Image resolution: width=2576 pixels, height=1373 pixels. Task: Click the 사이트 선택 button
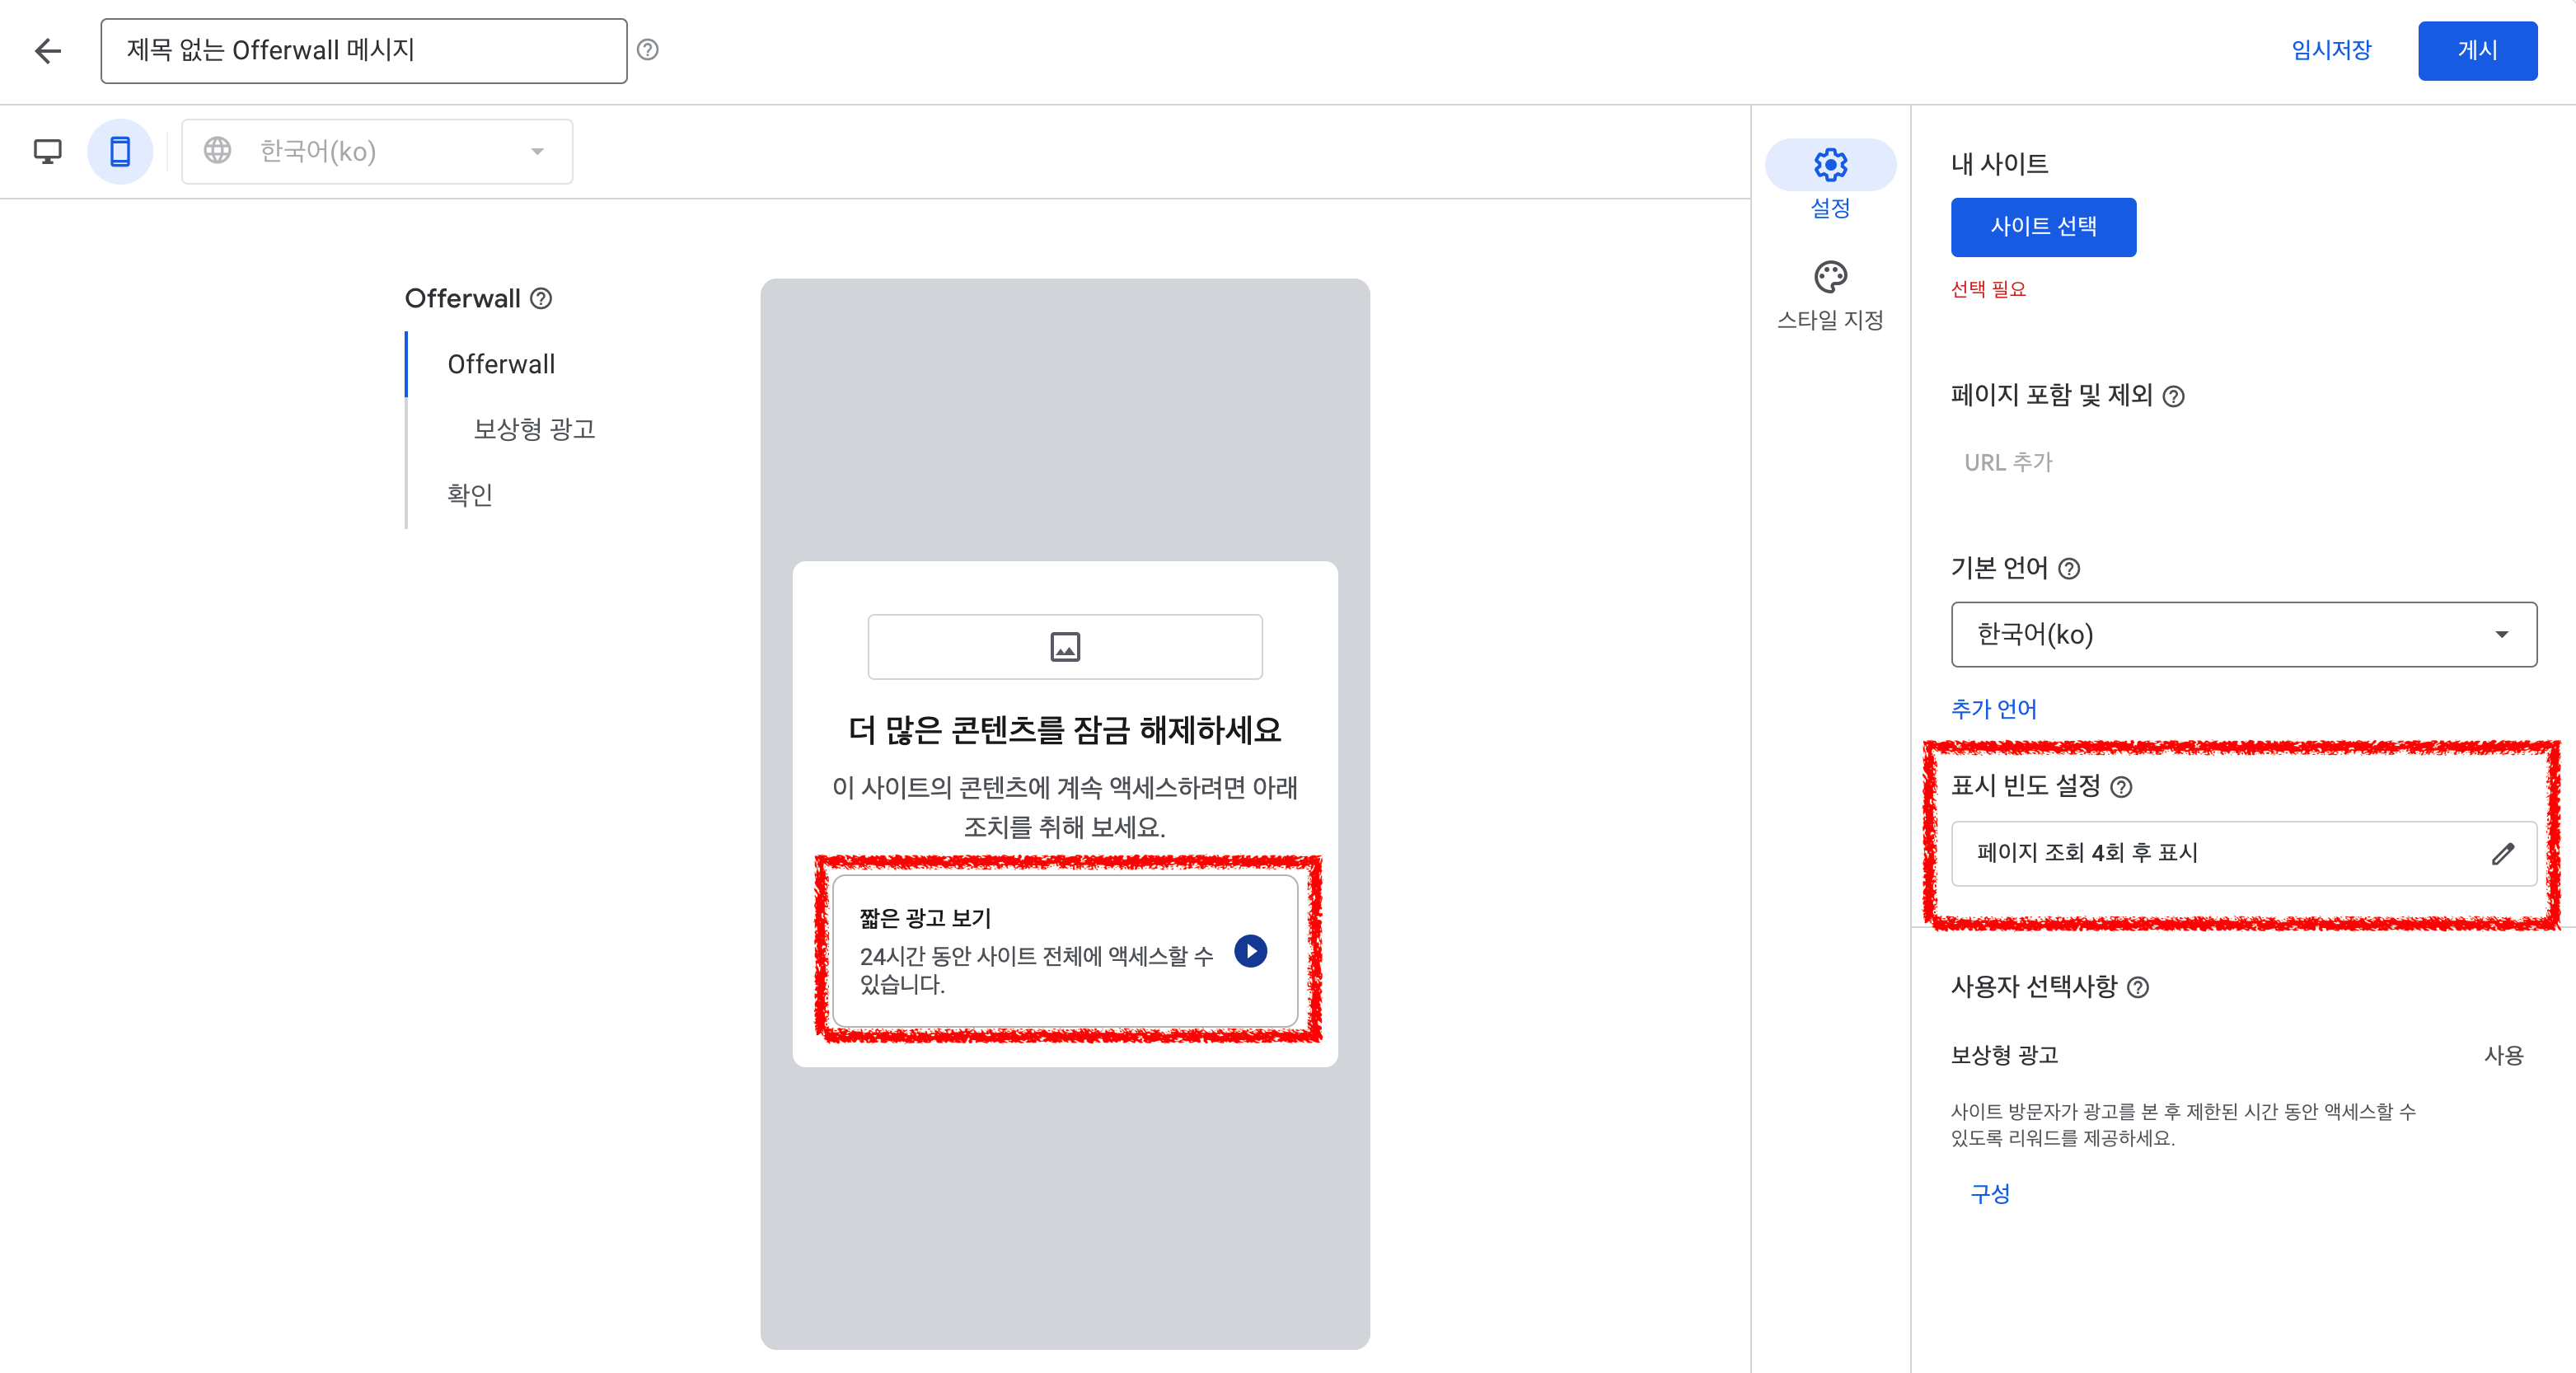(2043, 227)
